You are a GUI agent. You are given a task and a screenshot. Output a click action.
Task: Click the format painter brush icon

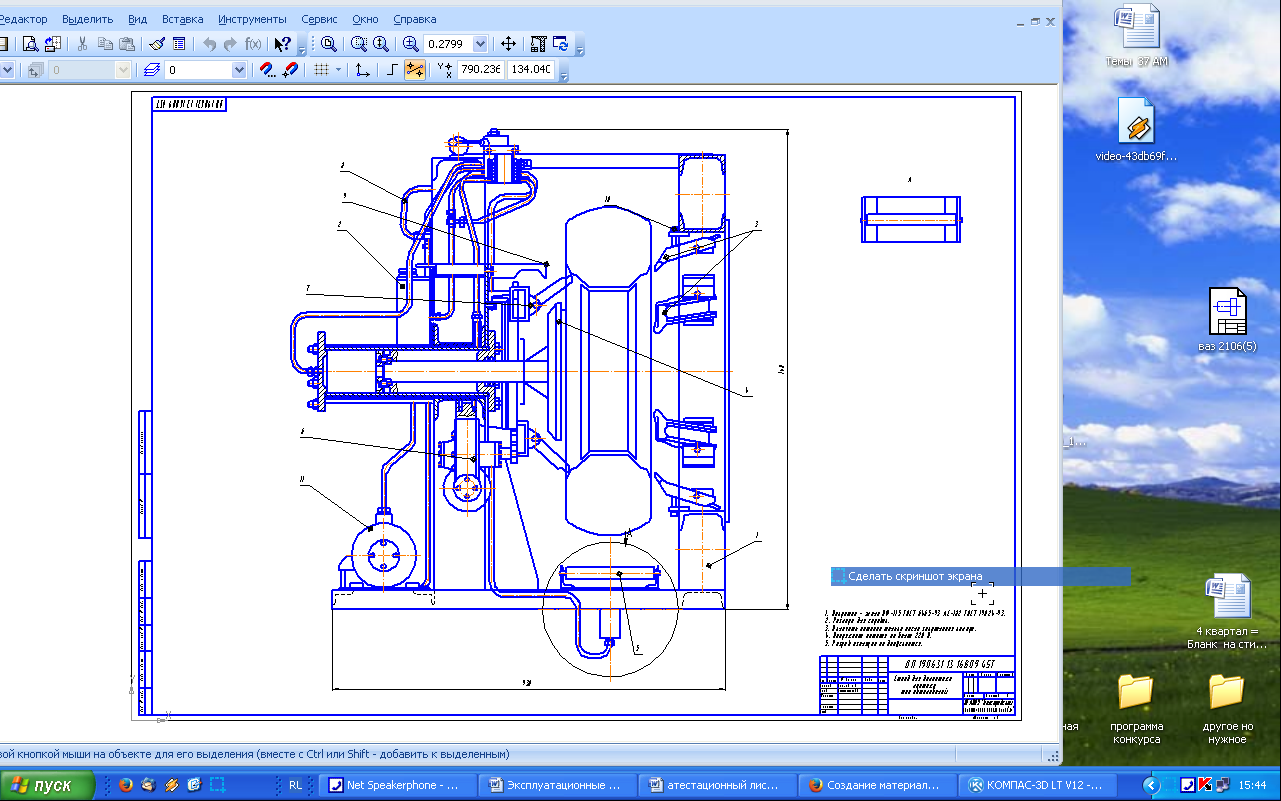click(x=157, y=44)
